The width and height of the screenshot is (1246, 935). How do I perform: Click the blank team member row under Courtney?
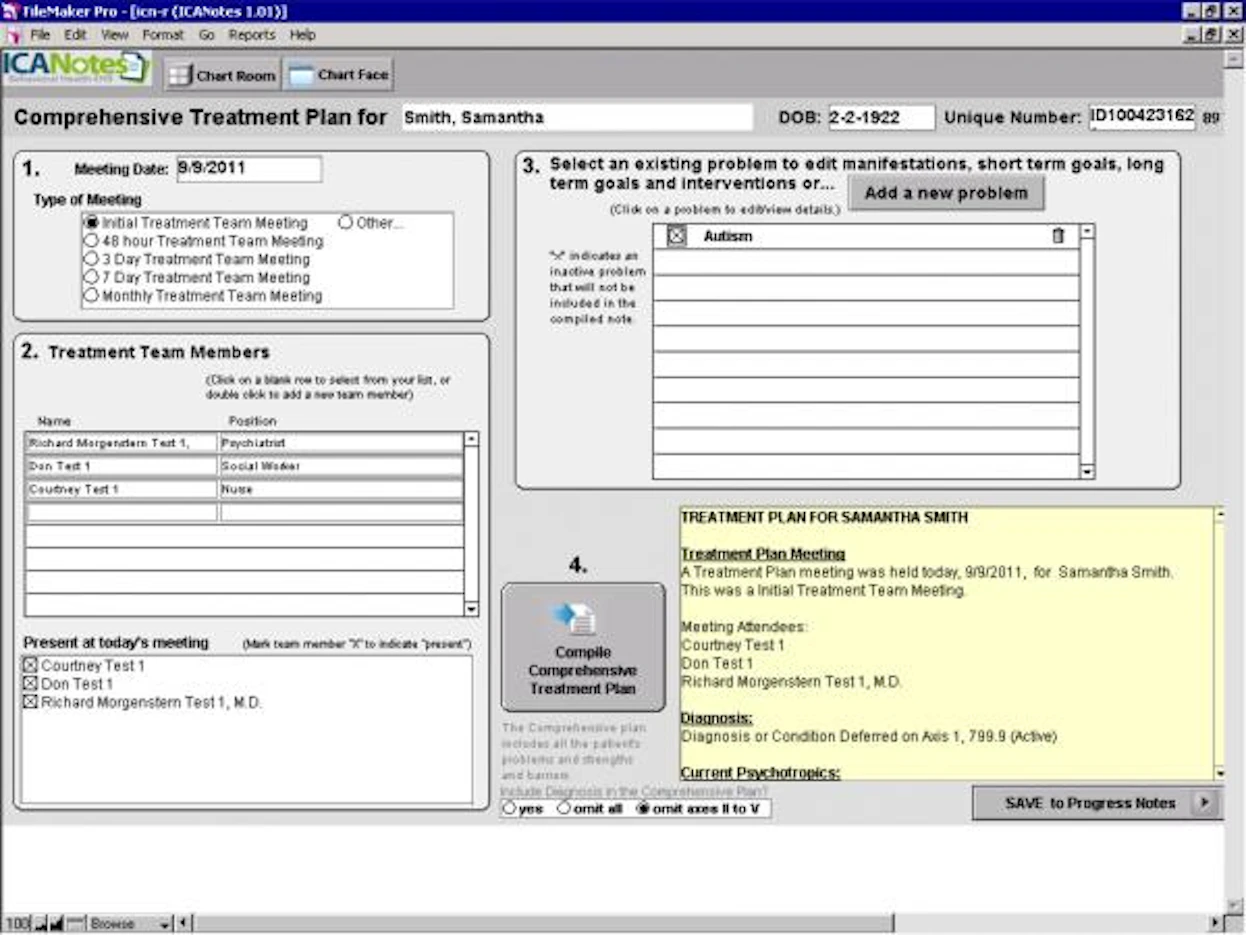[244, 513]
